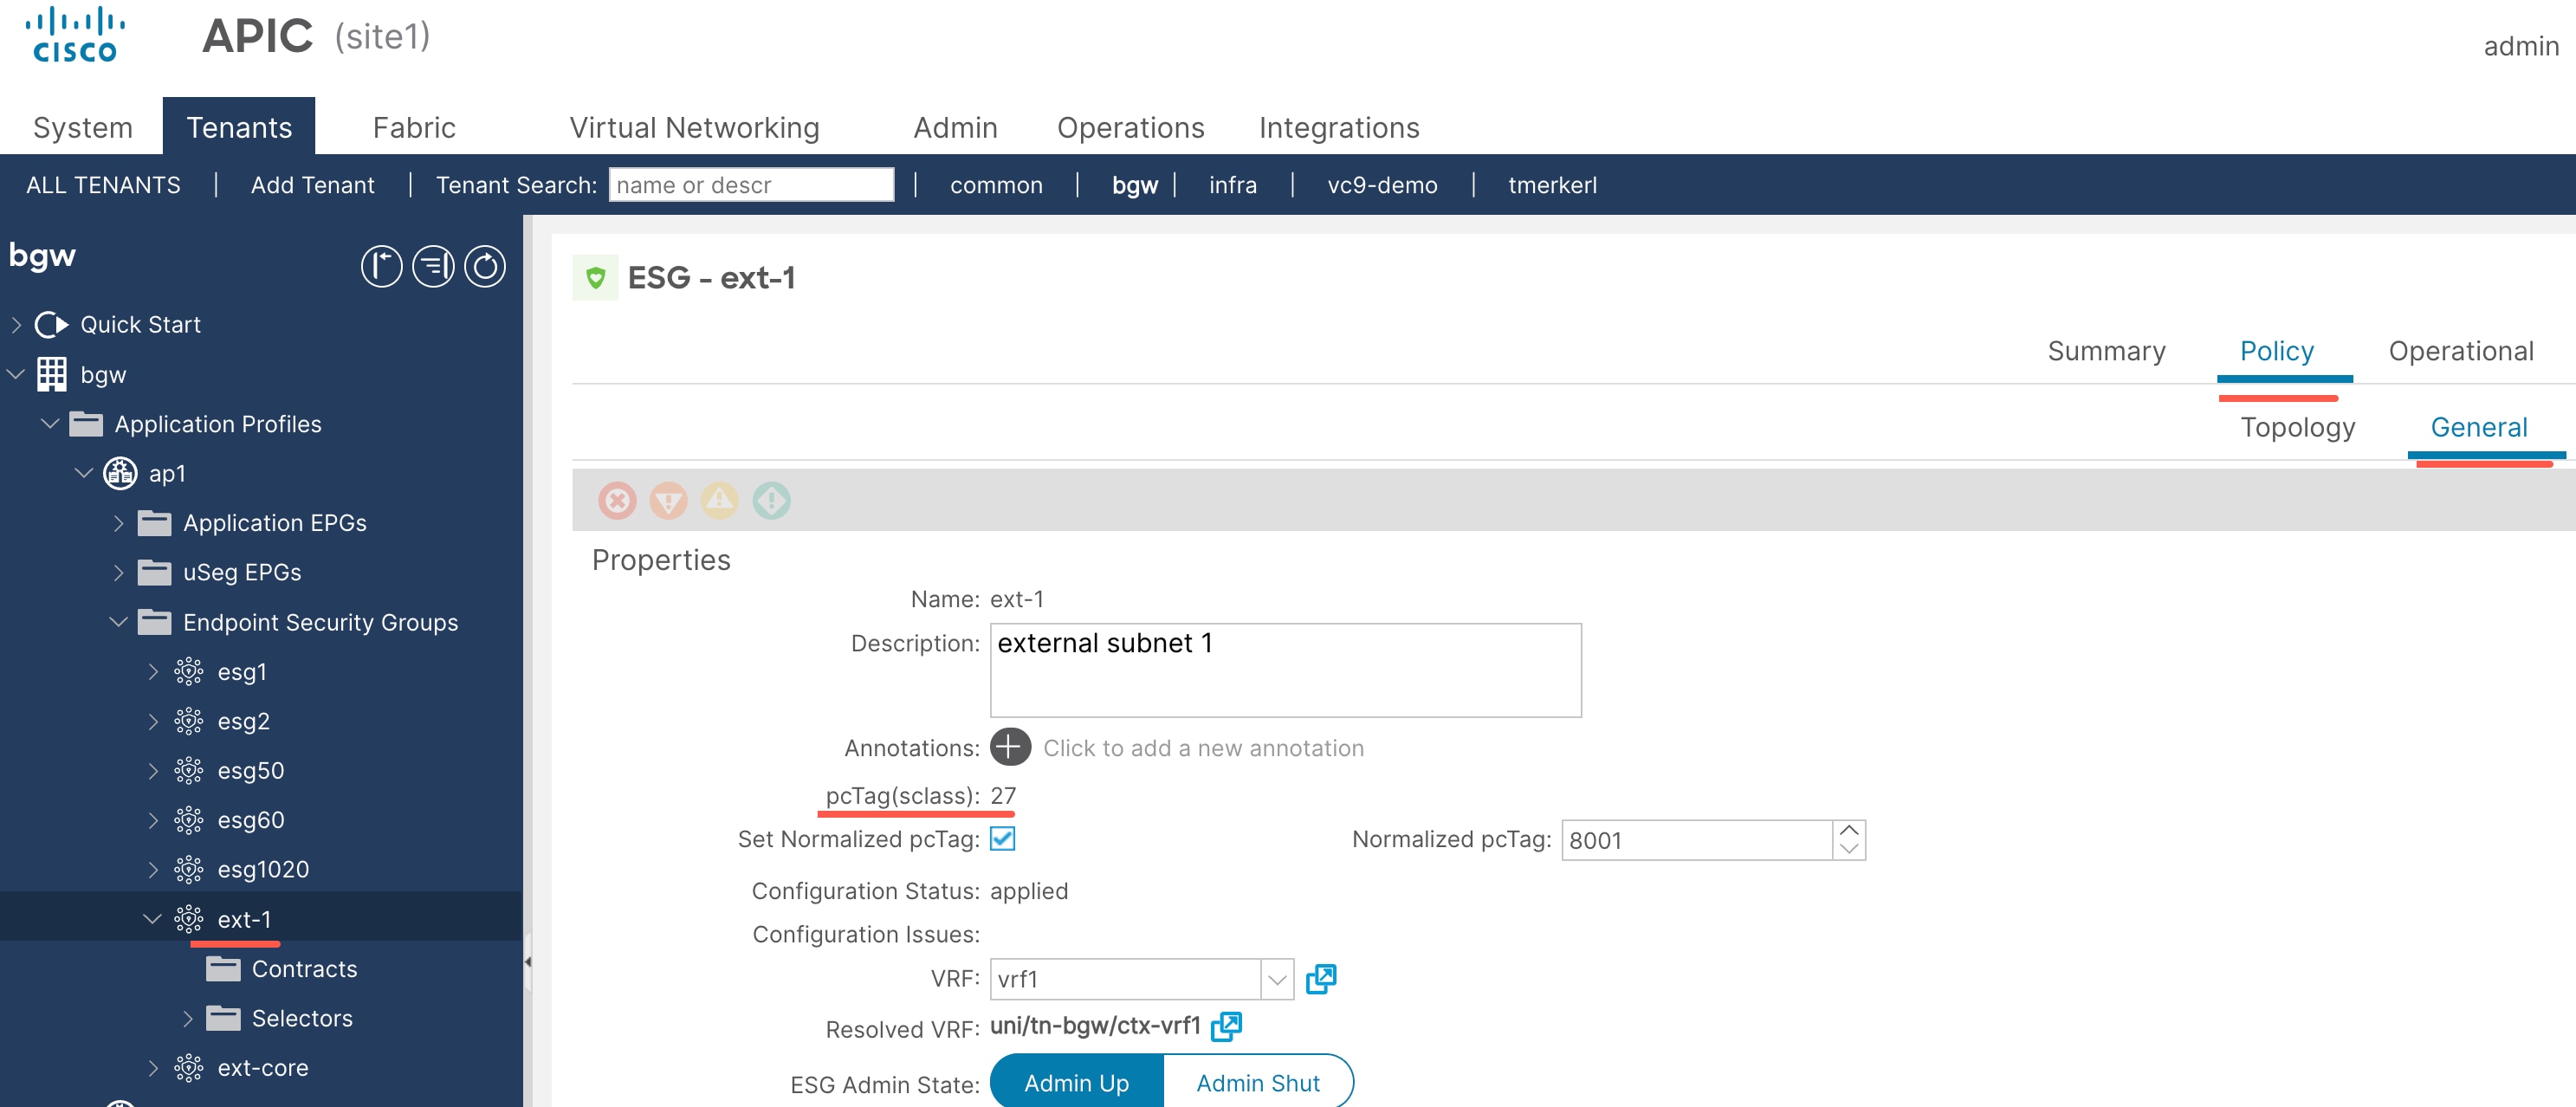
Task: Click the Contracts folder icon
Action: coord(223,968)
